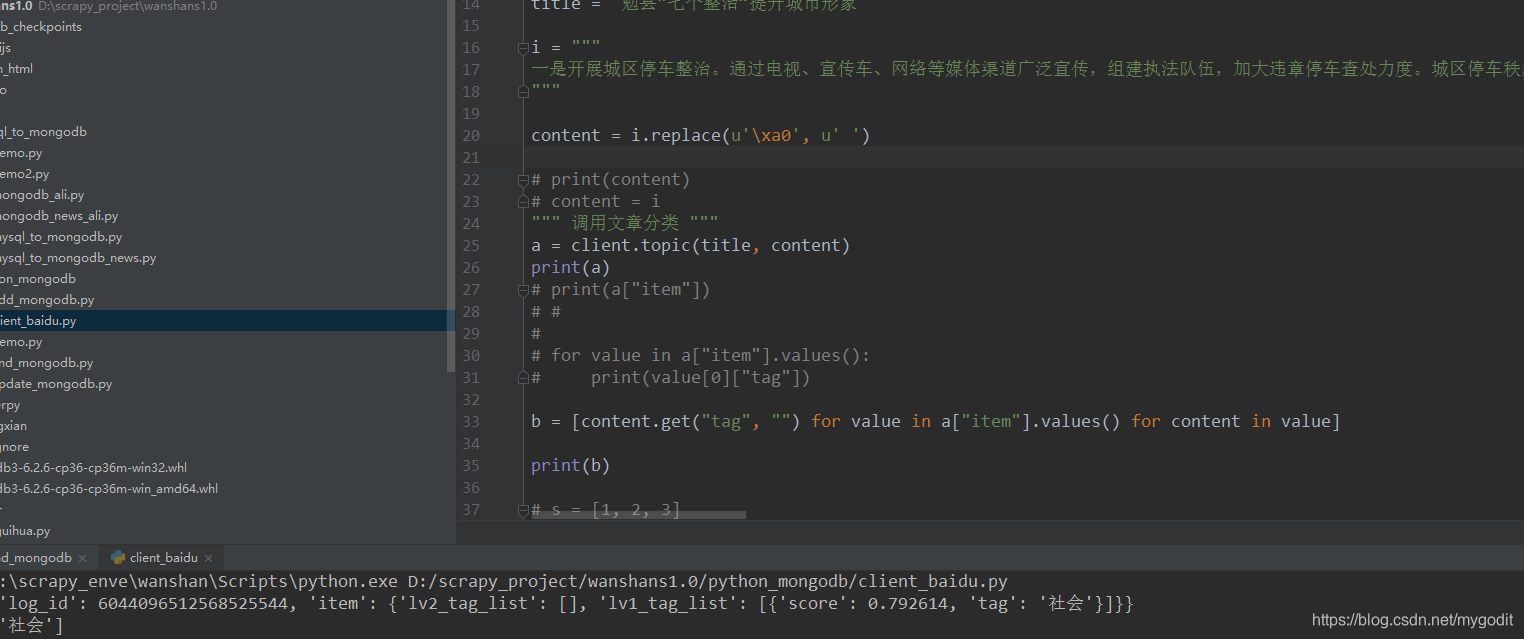Open the file ending in emo2.py
Viewport: 1524px width, 639px height.
click(24, 174)
